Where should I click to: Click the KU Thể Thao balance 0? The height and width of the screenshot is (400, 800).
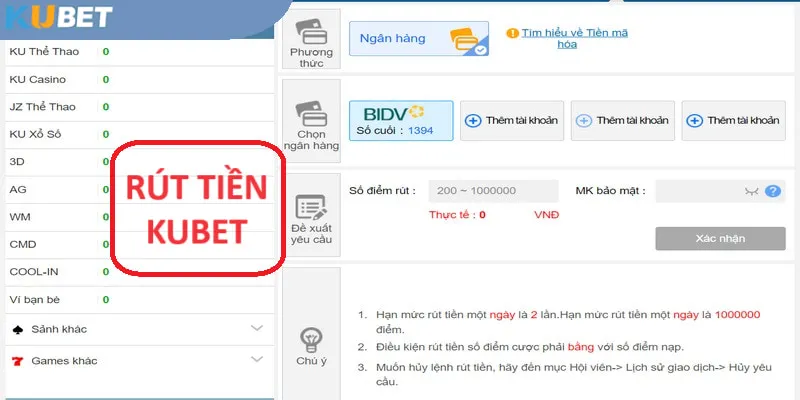pyautogui.click(x=106, y=52)
